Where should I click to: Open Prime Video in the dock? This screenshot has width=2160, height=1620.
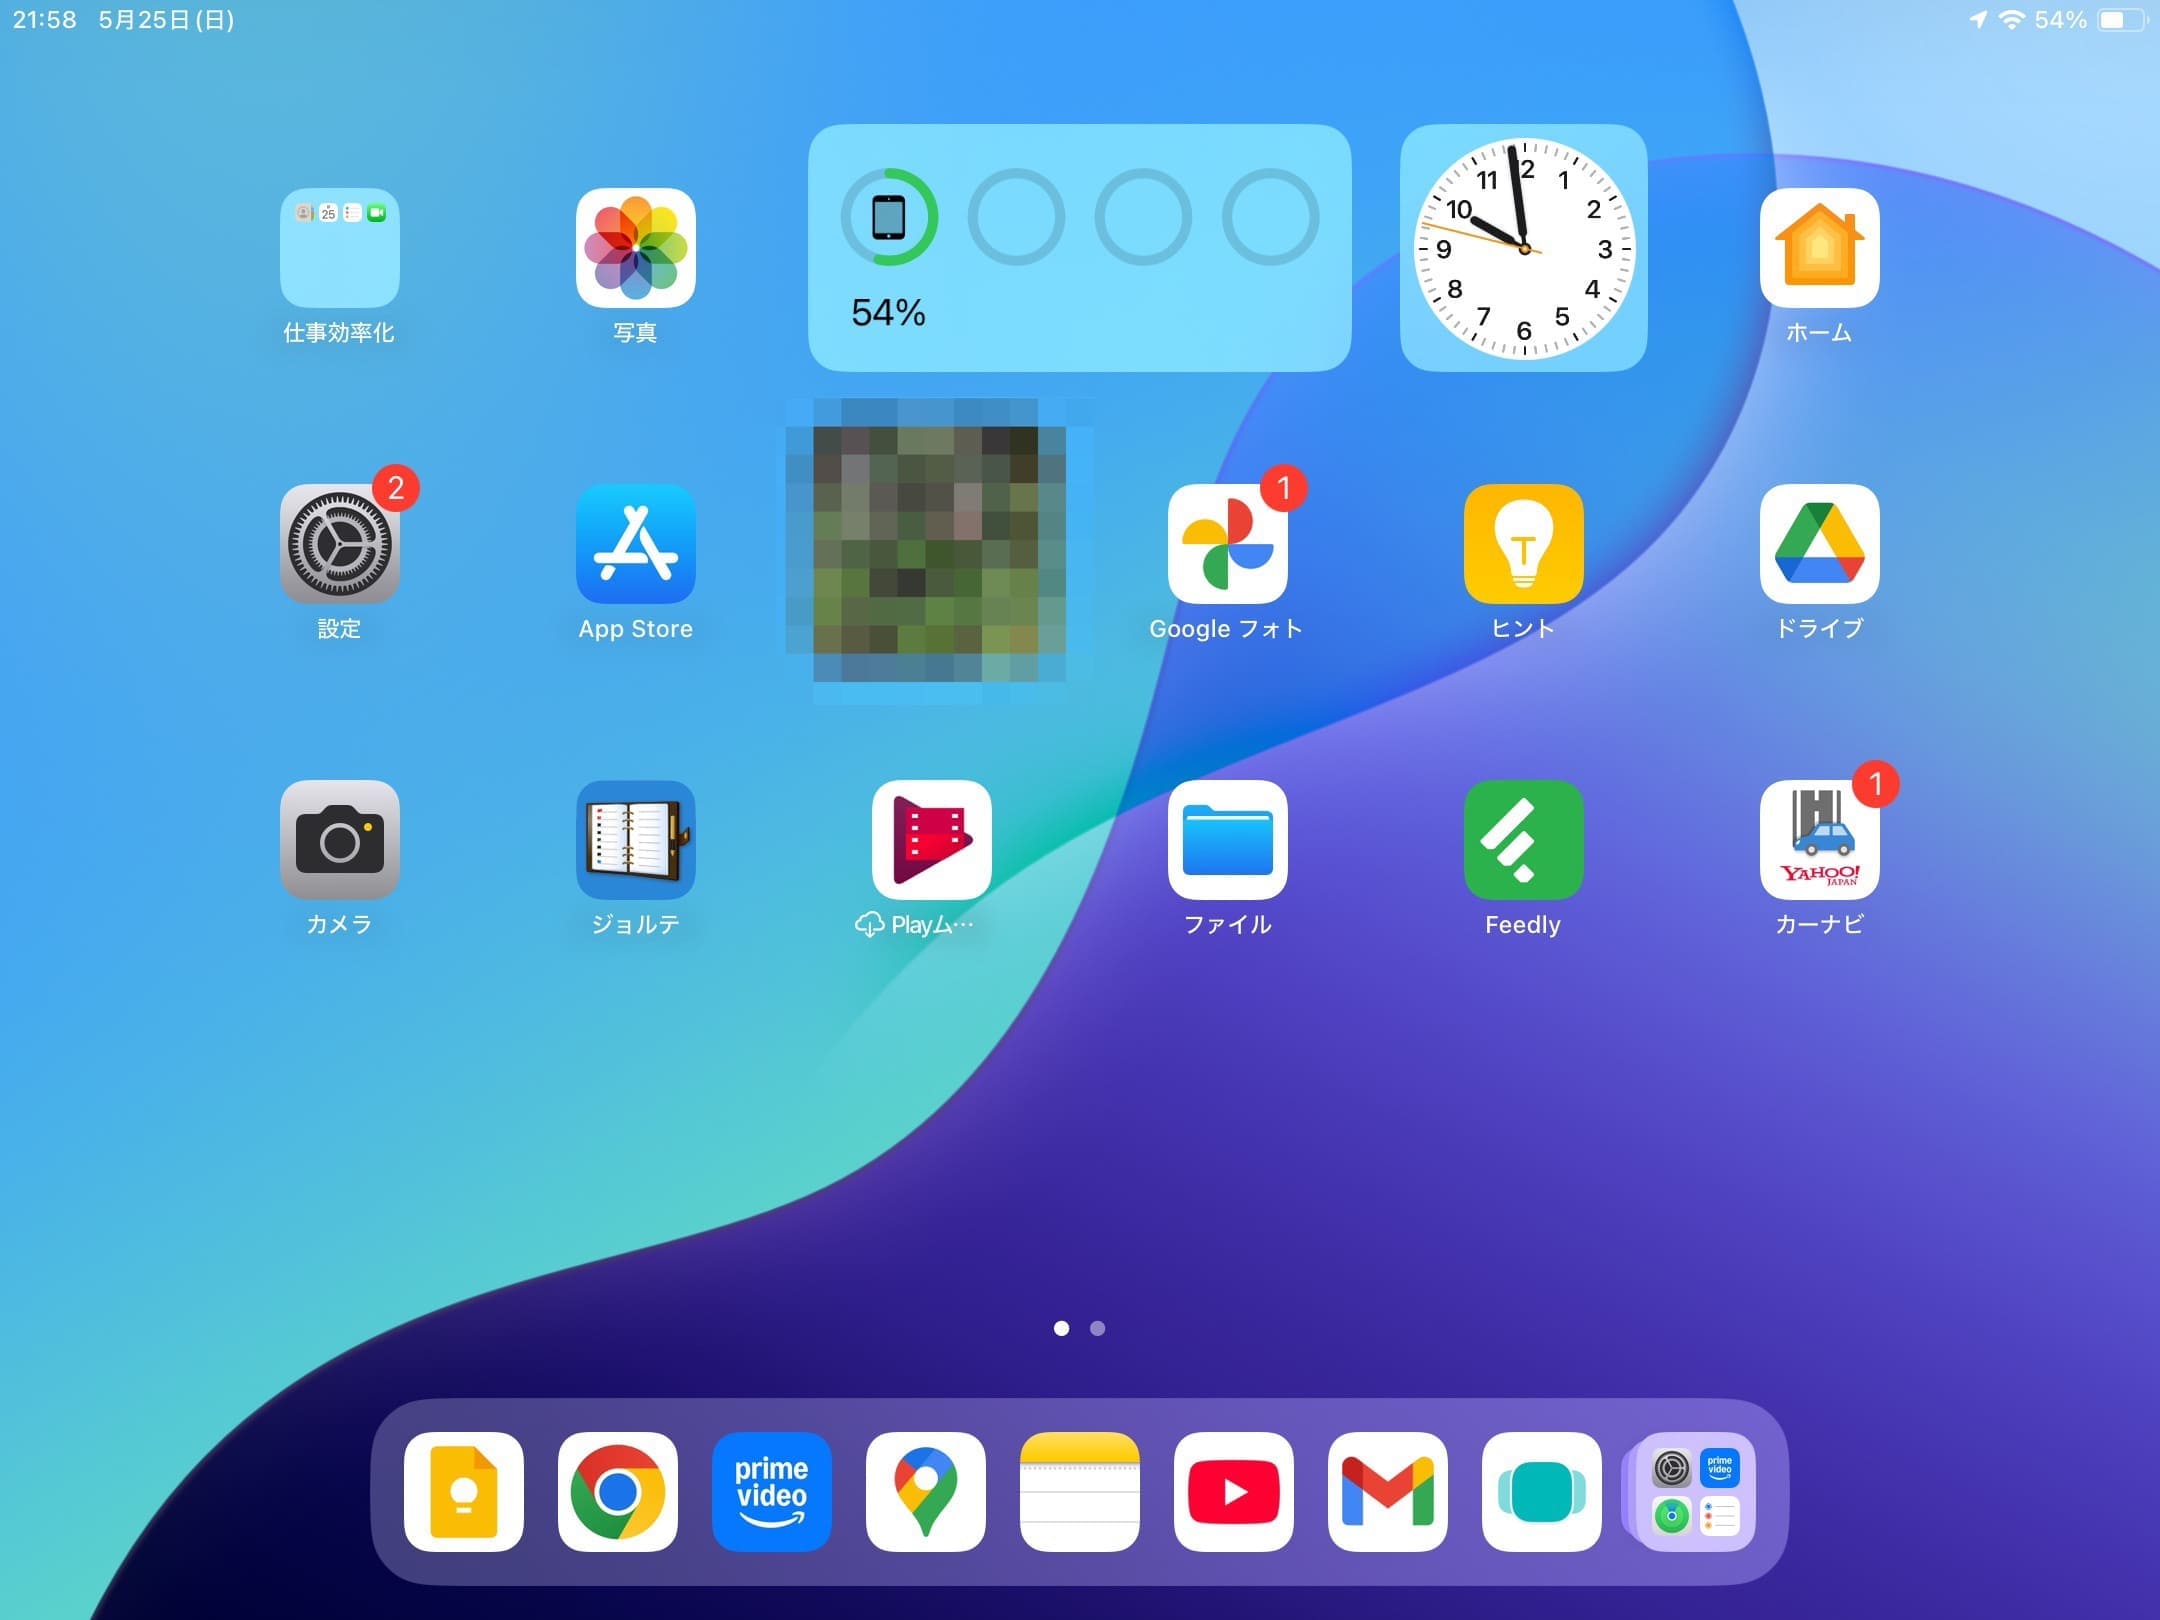click(772, 1492)
